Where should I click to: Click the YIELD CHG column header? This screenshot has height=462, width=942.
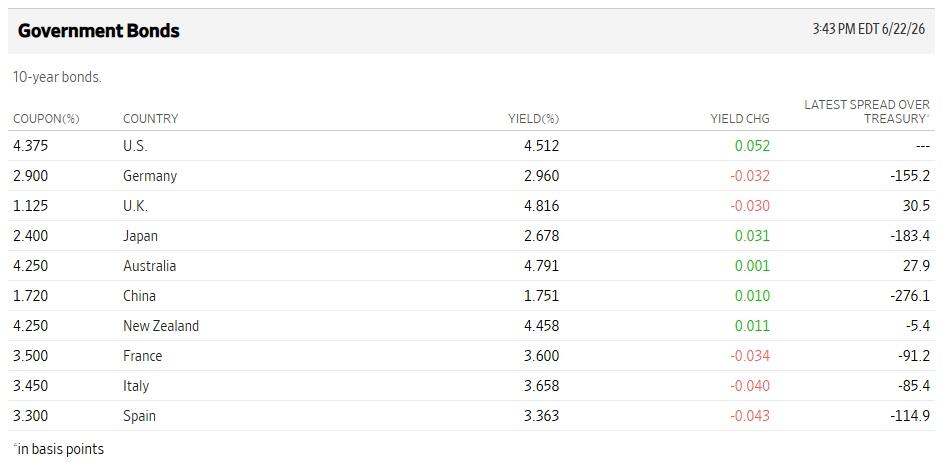click(740, 119)
